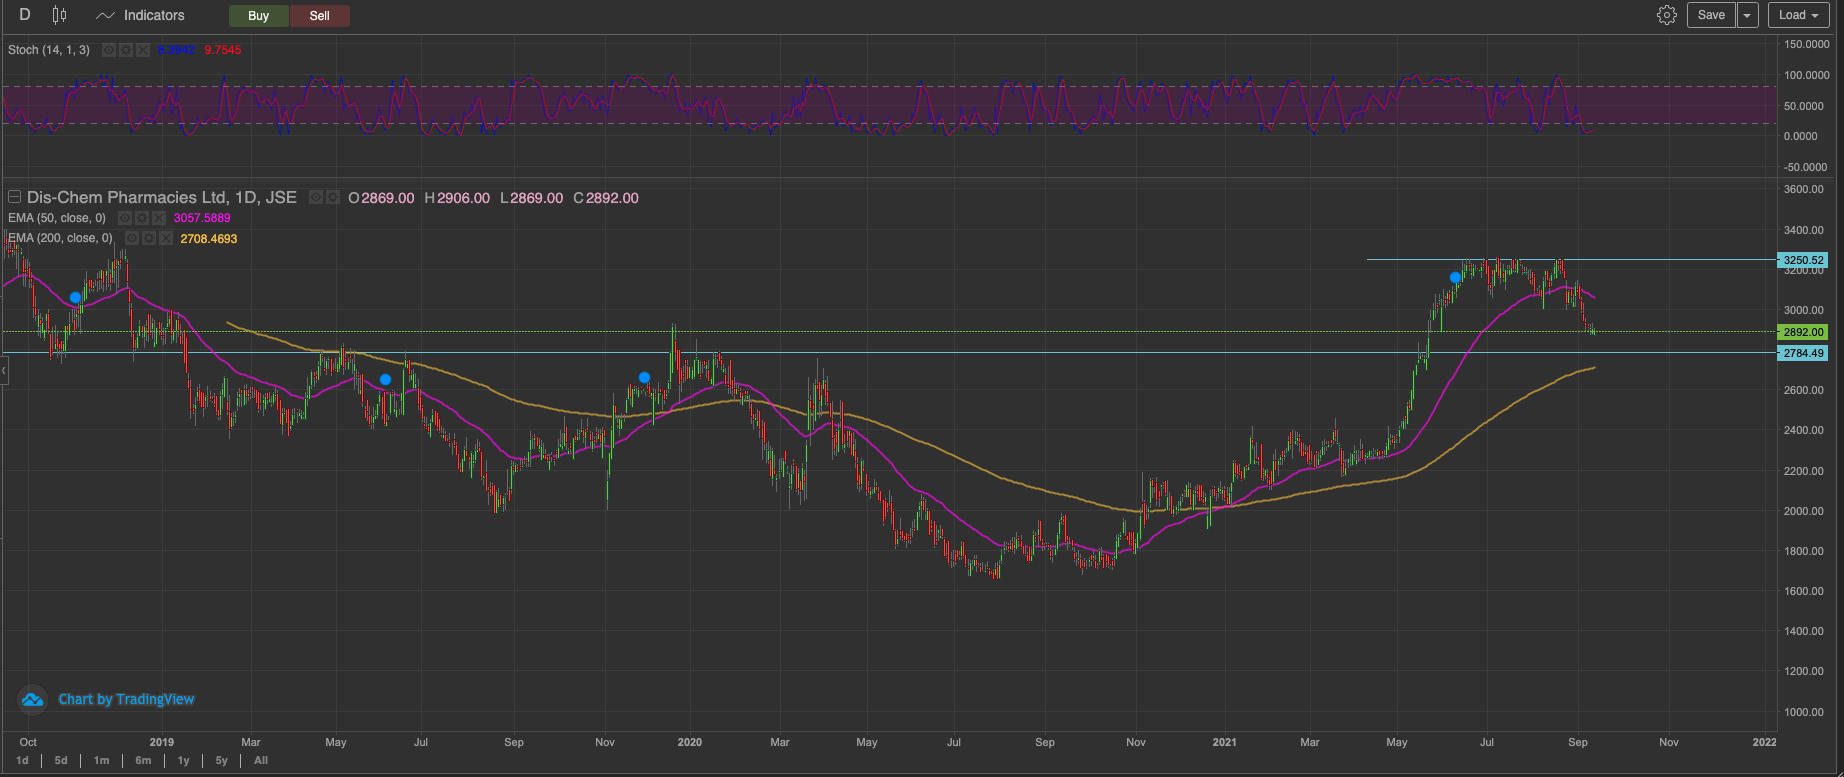Switch to the 5y time range
The height and width of the screenshot is (777, 1844).
pyautogui.click(x=221, y=761)
